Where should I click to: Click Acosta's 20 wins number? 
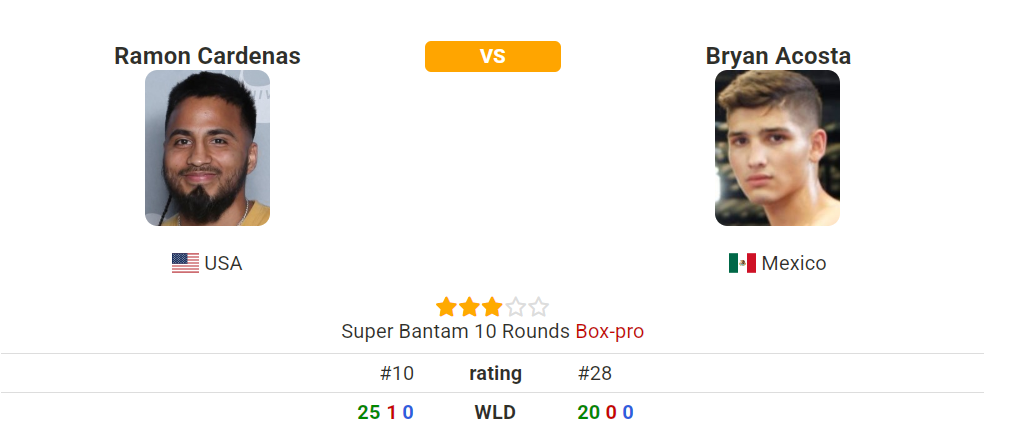[x=588, y=412]
